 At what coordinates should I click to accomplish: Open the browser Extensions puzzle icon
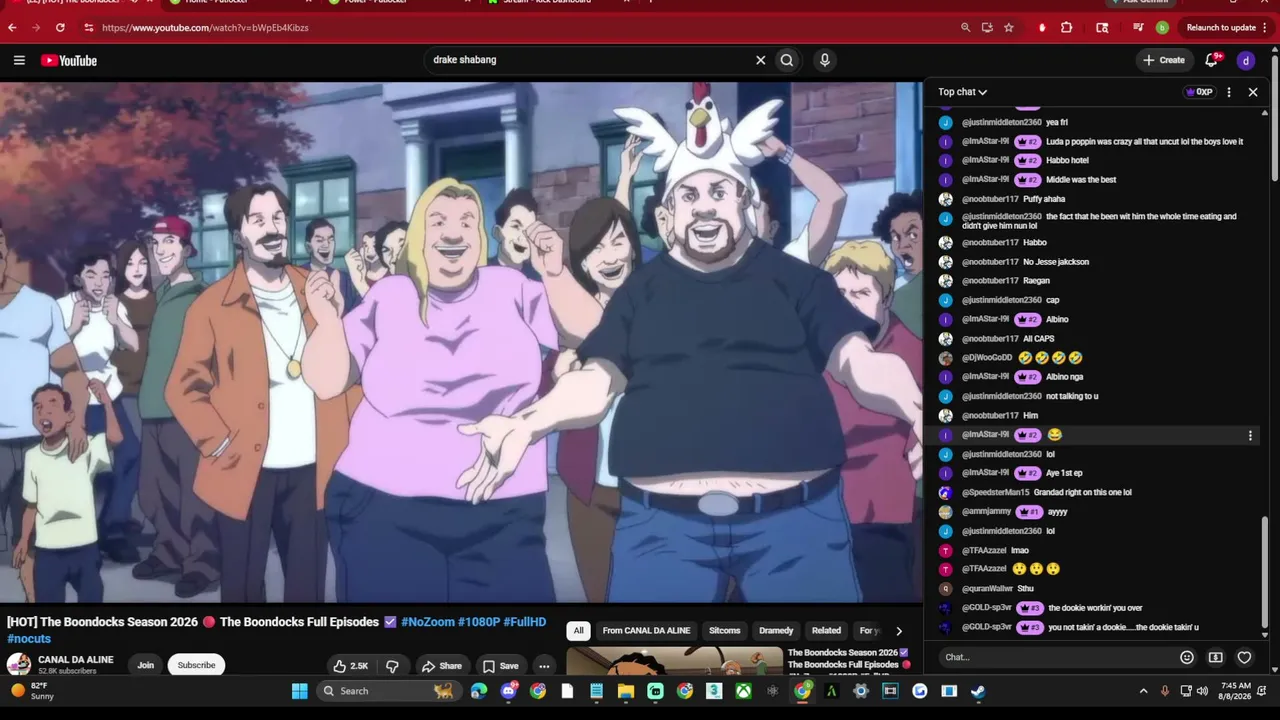coord(1066,28)
